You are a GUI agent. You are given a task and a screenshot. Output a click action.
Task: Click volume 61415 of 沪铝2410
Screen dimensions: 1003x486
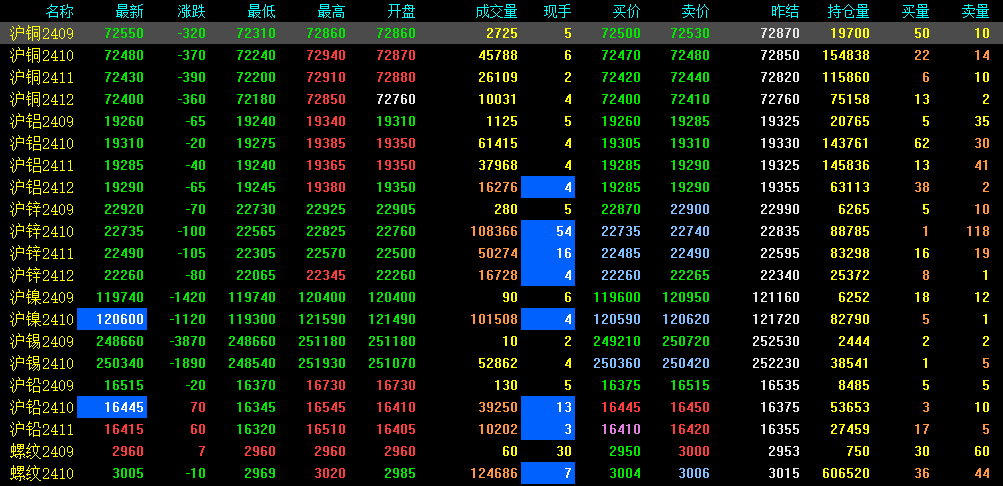pos(498,144)
